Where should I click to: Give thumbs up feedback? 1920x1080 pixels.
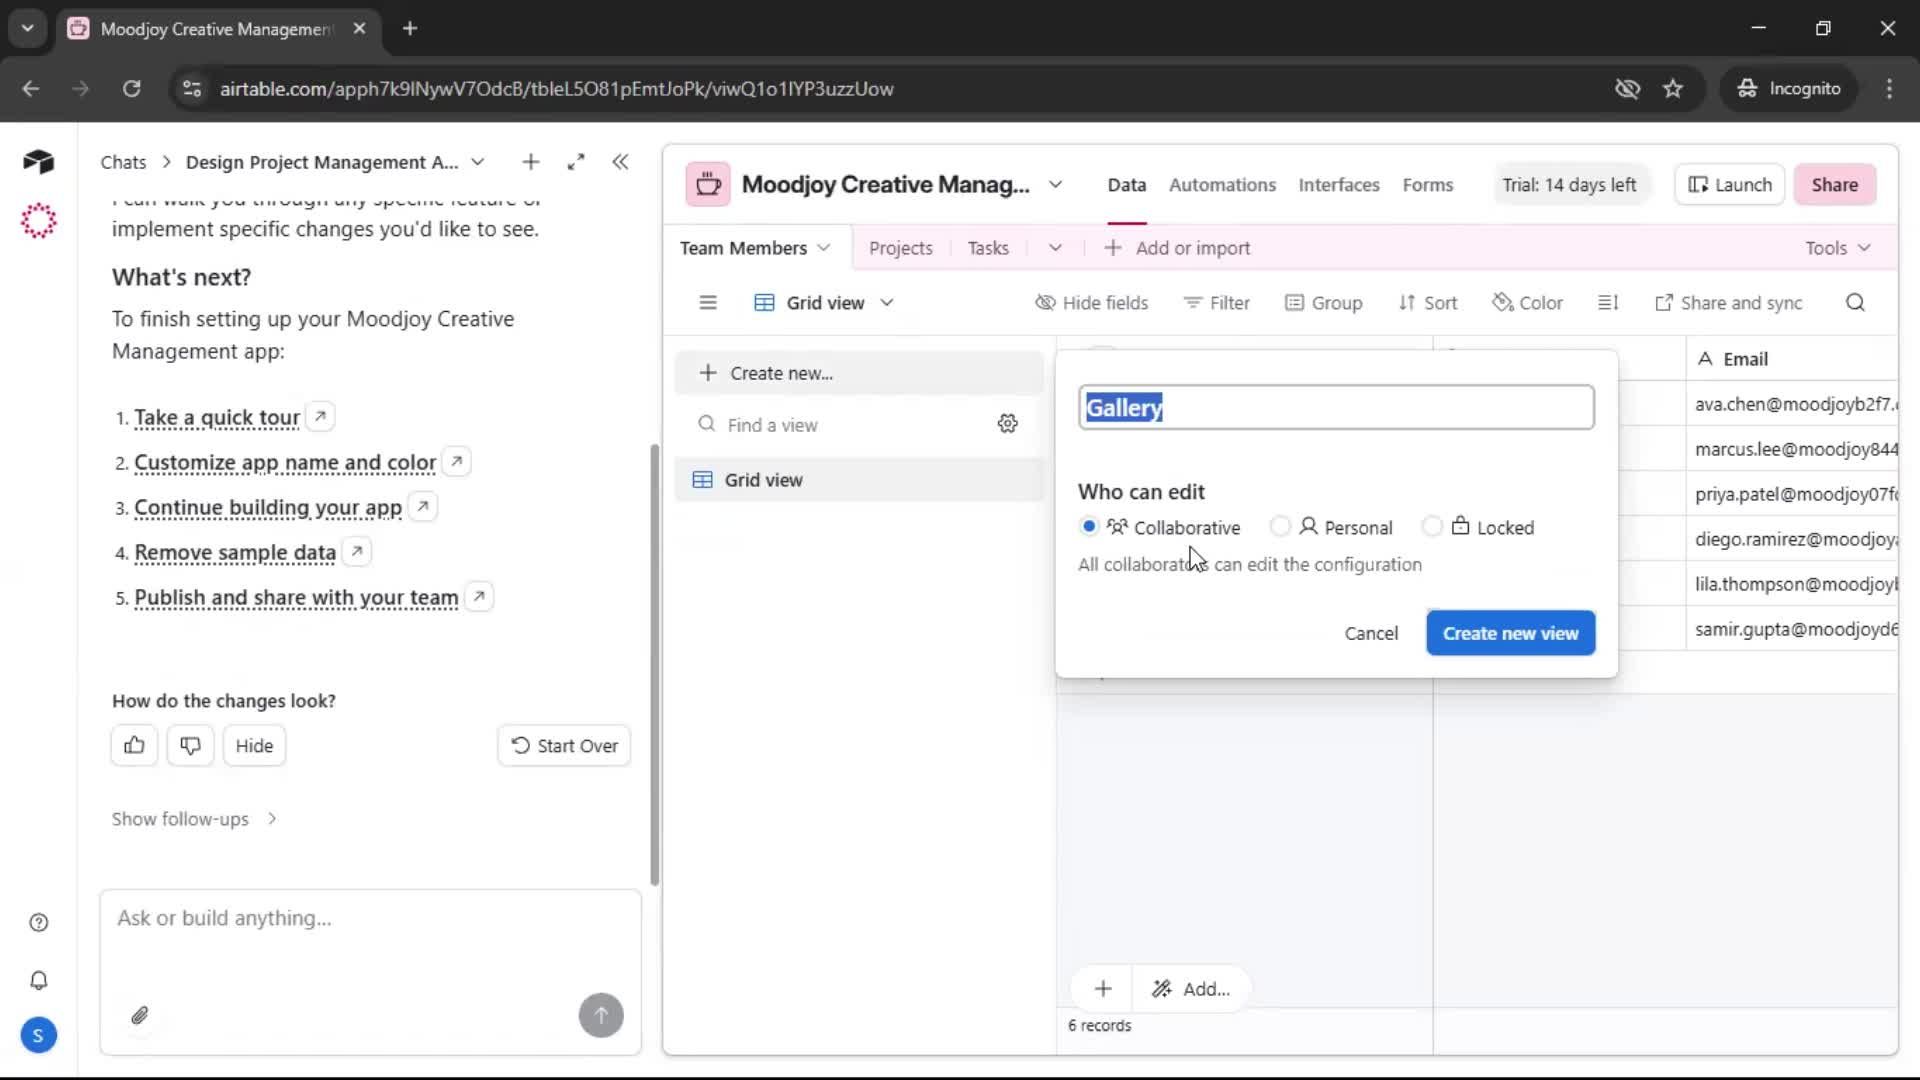point(134,745)
